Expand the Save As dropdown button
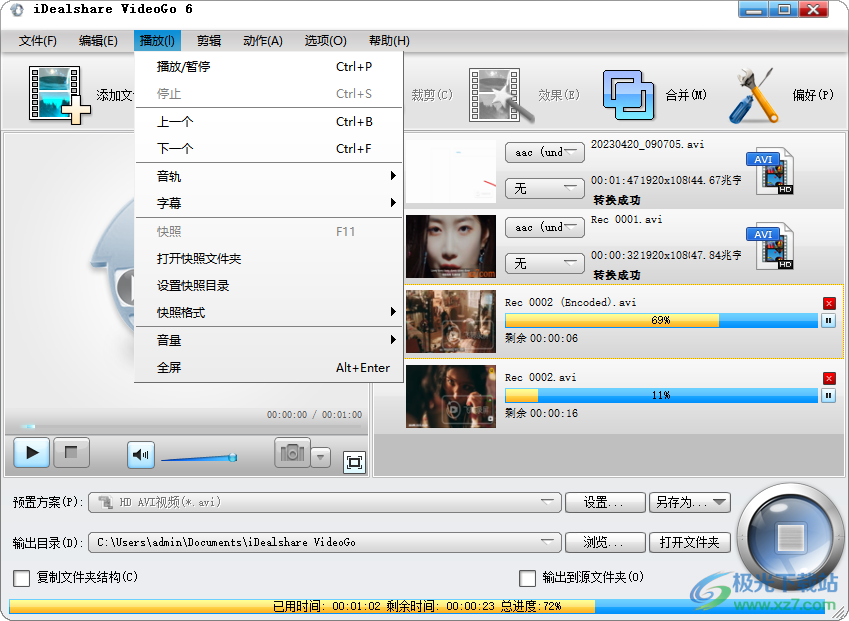This screenshot has width=849, height=621. tap(690, 502)
